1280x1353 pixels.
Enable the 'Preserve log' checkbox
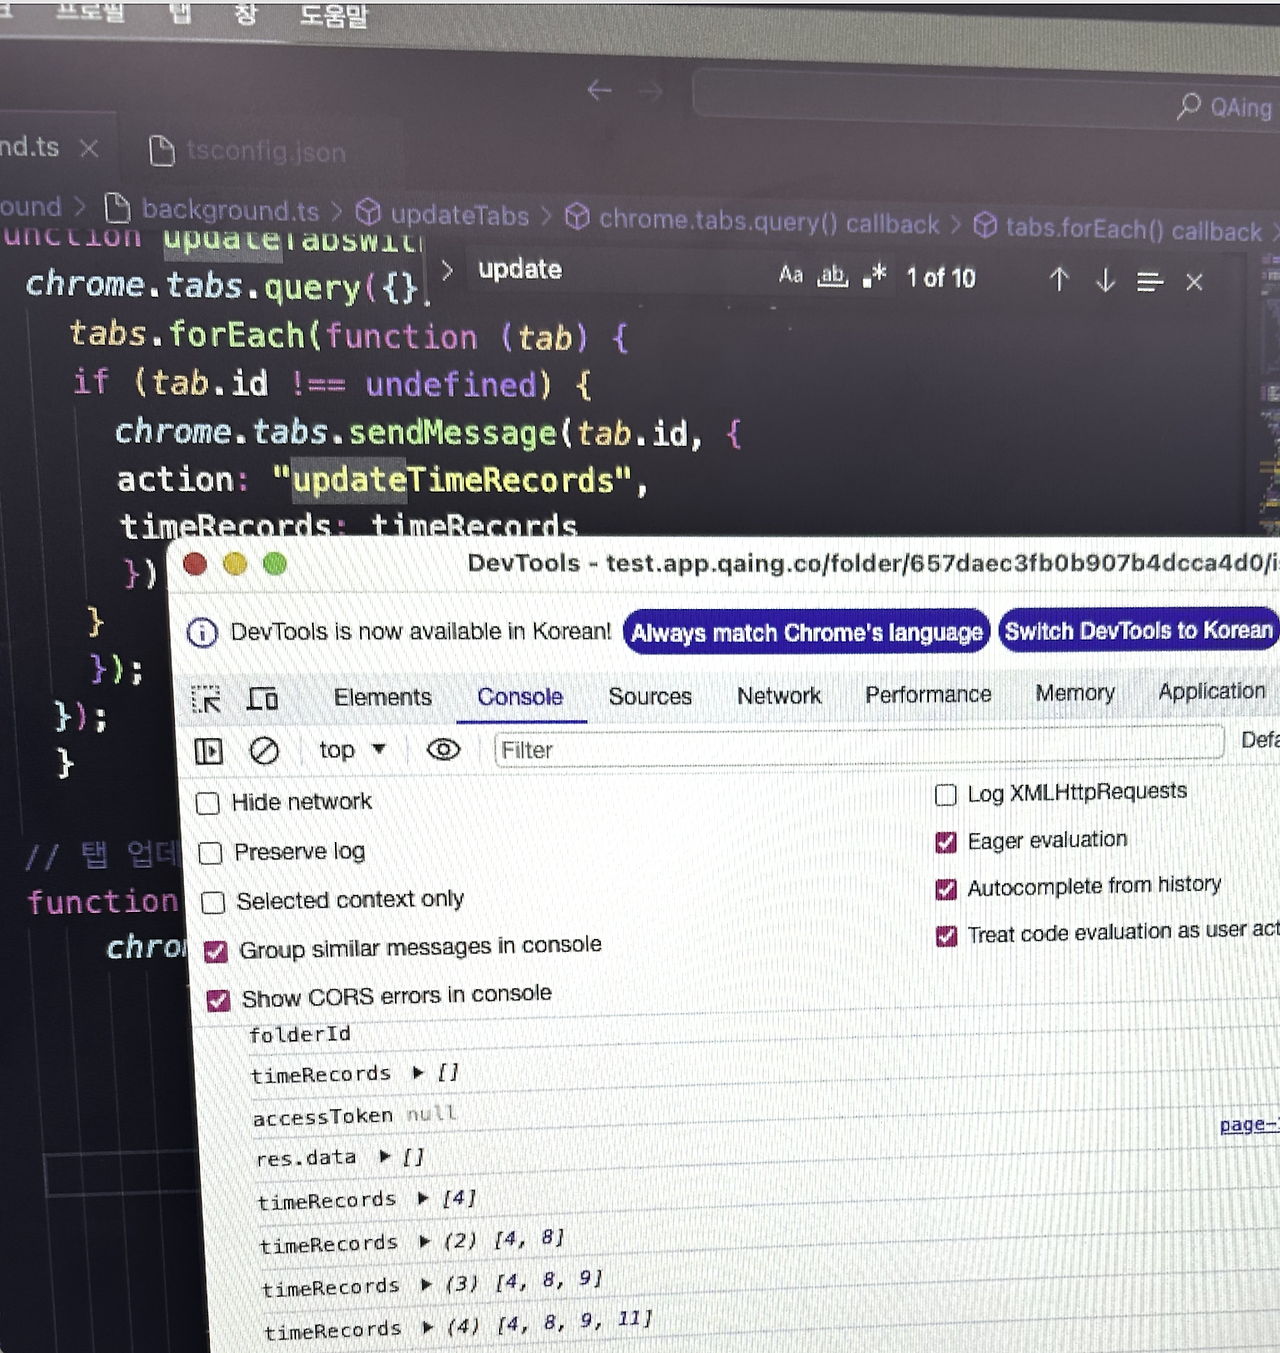[210, 853]
